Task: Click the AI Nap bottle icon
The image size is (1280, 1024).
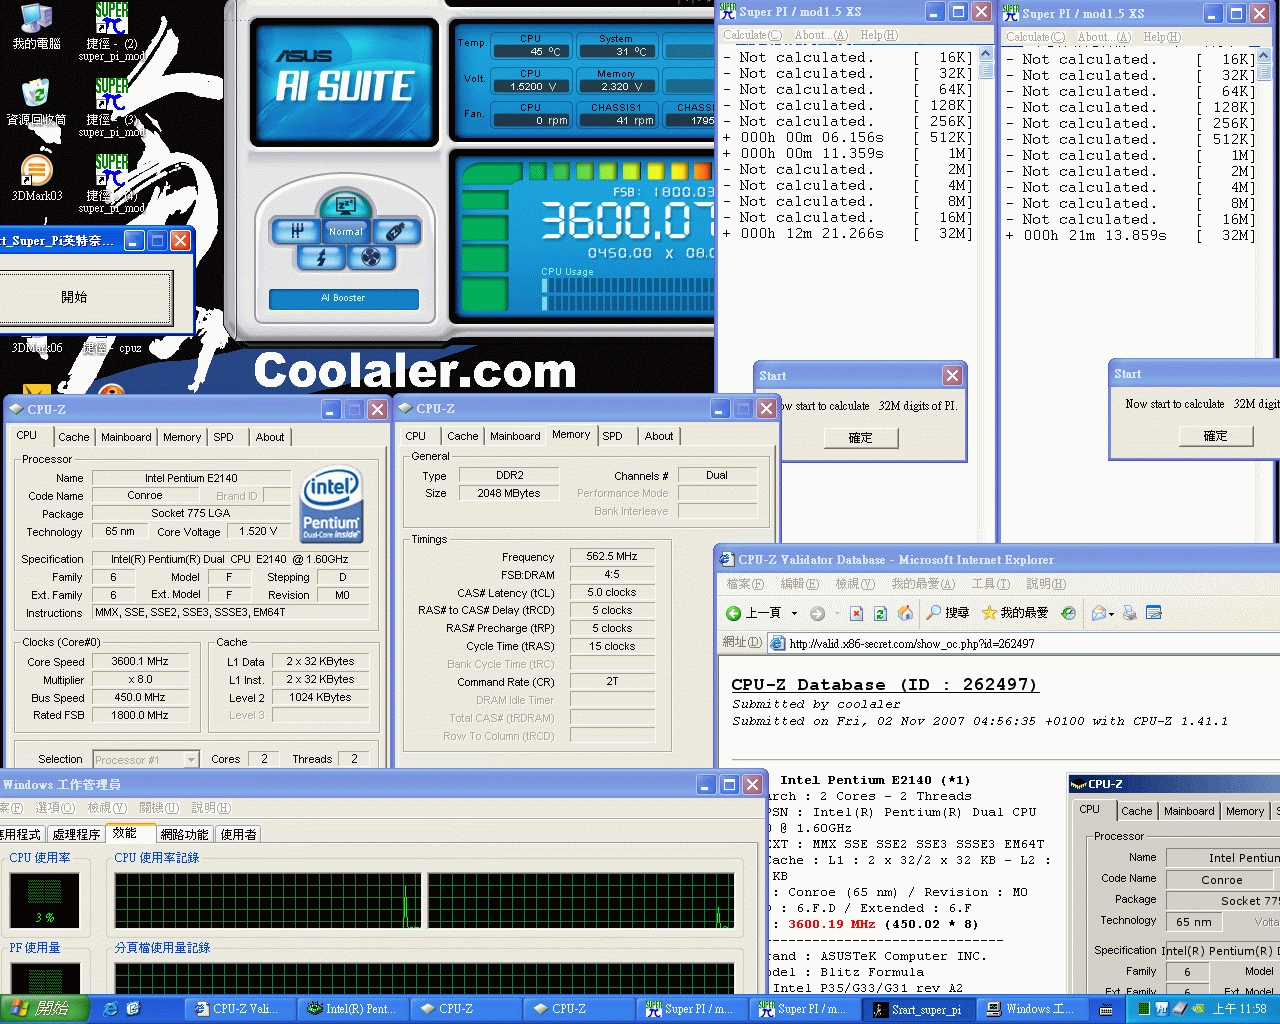Action: [x=396, y=232]
